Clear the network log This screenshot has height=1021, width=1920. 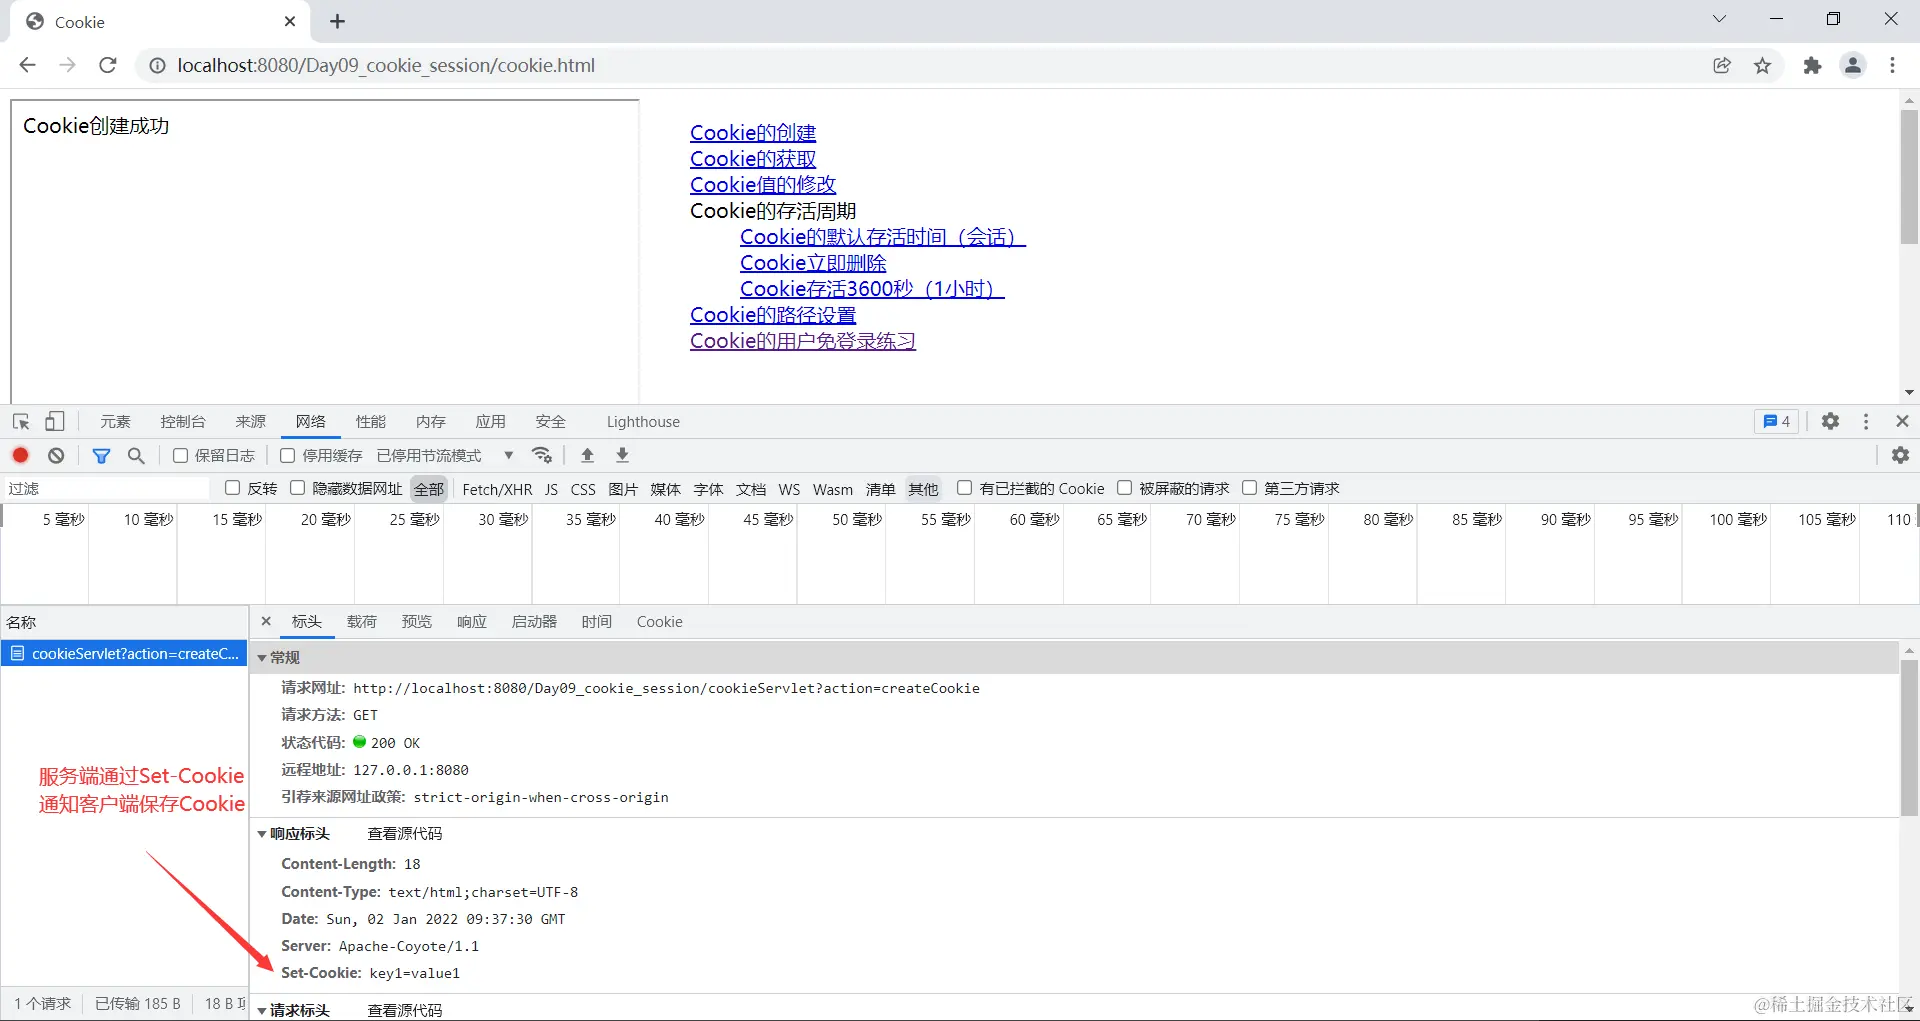56,455
